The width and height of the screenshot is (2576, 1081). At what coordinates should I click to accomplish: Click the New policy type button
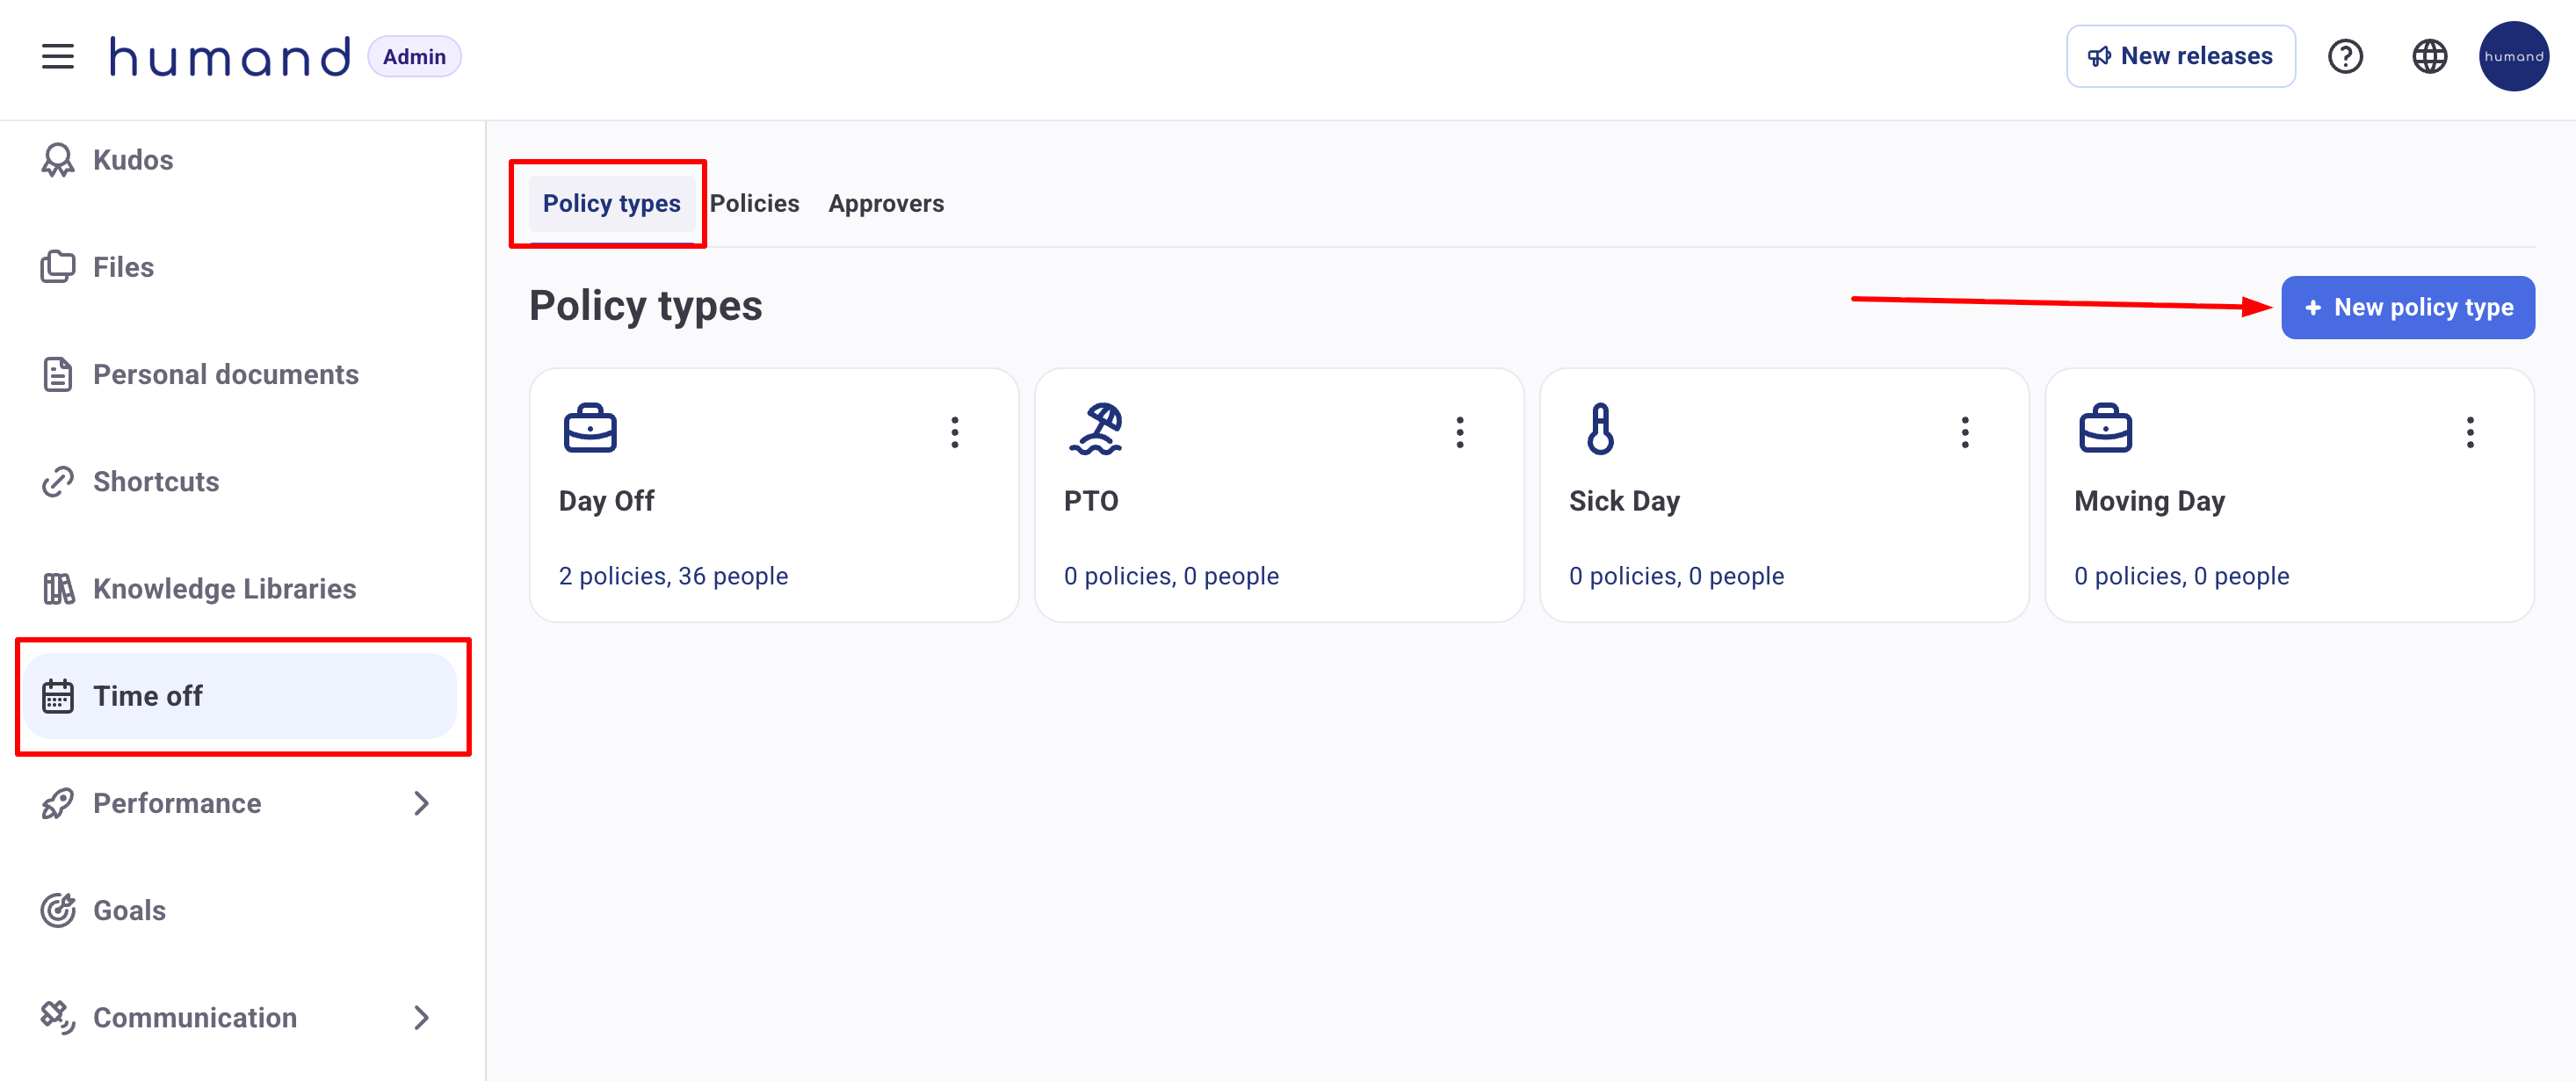pos(2407,308)
